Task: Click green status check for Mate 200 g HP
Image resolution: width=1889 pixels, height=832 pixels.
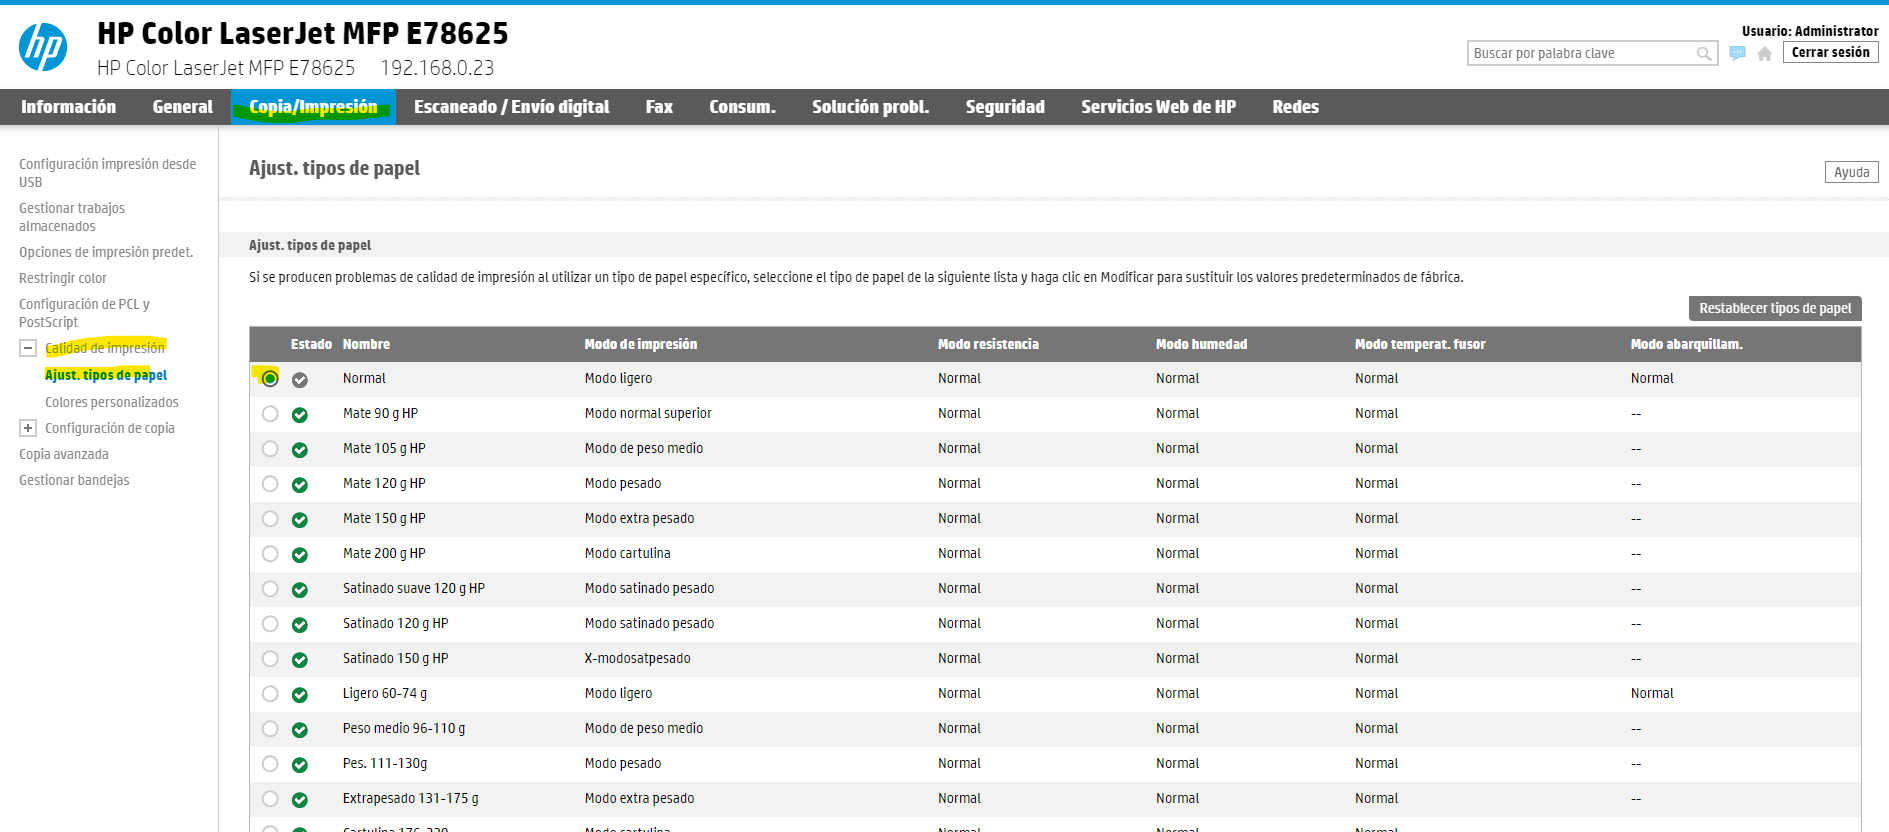Action: coord(300,555)
